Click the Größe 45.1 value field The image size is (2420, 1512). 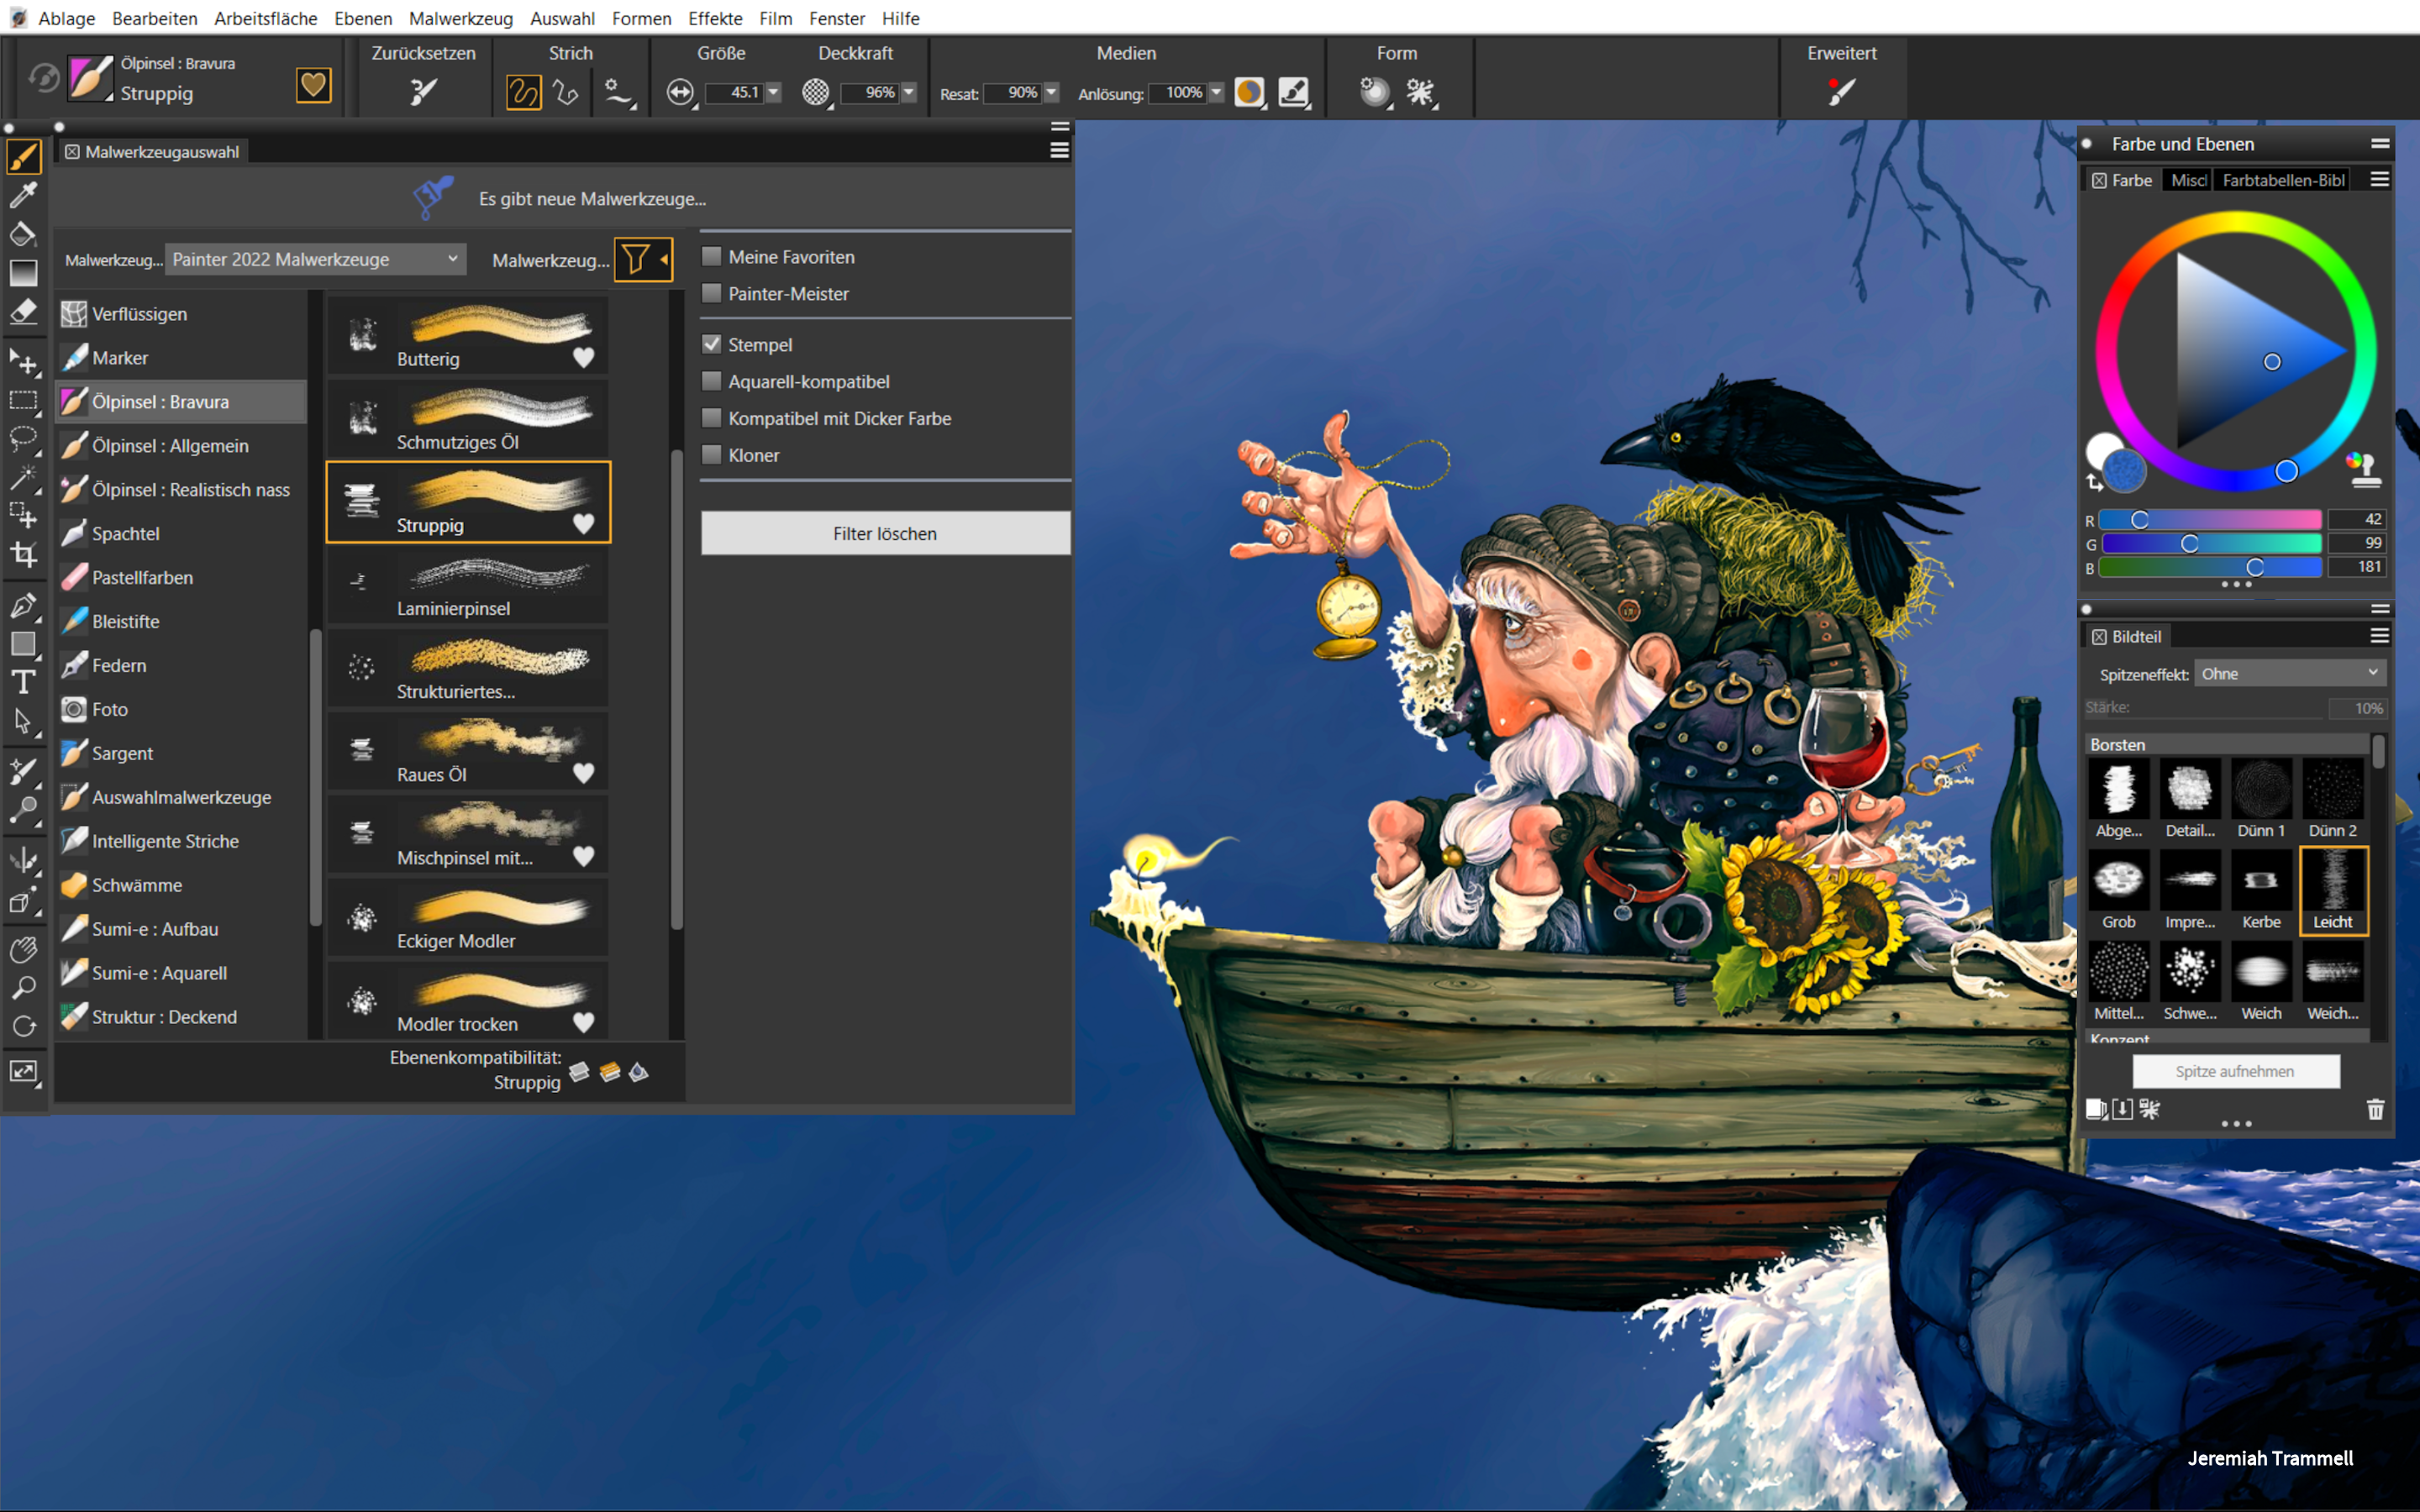[734, 92]
